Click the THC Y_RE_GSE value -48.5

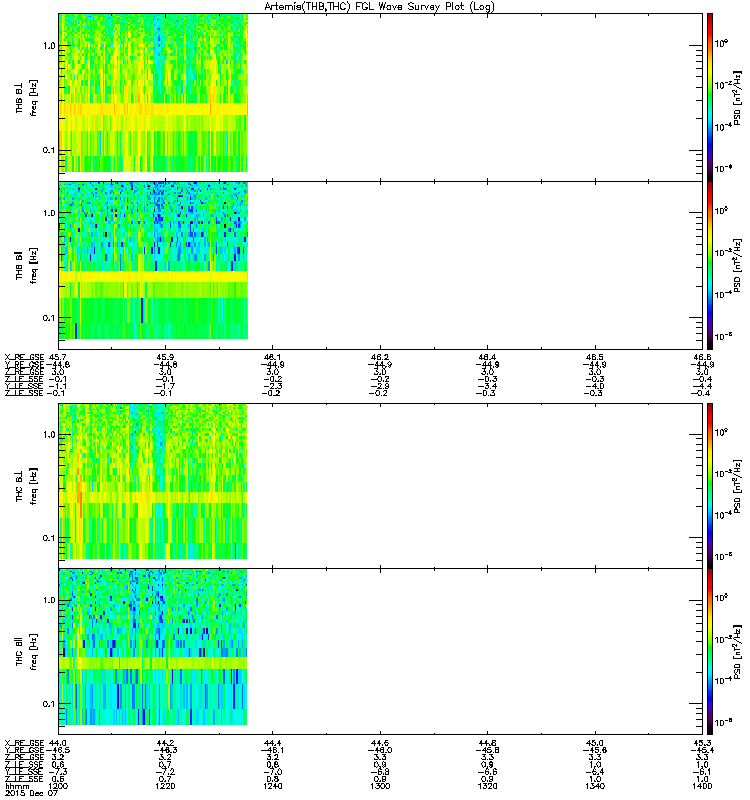58,751
